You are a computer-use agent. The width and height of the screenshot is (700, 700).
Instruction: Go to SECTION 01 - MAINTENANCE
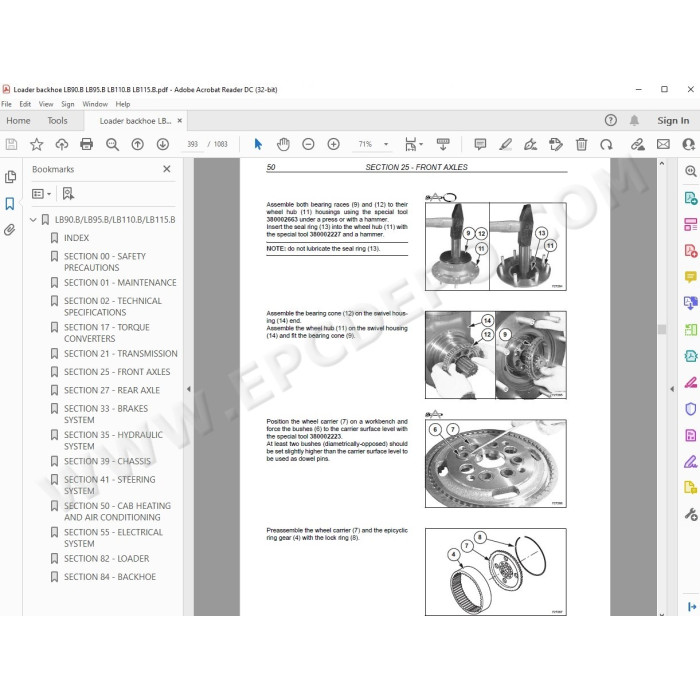pyautogui.click(x=120, y=283)
